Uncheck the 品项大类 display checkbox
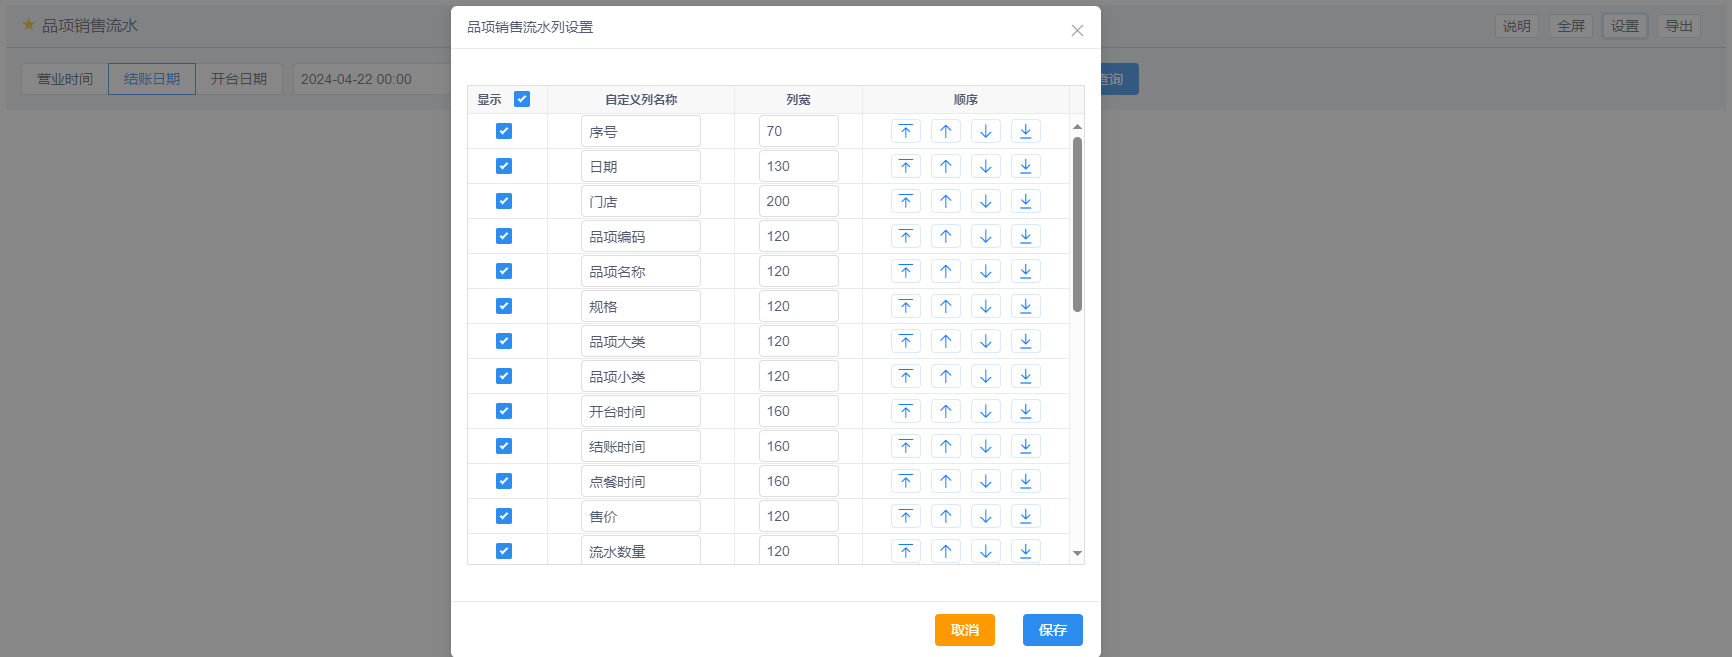Viewport: 1732px width, 657px height. pyautogui.click(x=504, y=341)
